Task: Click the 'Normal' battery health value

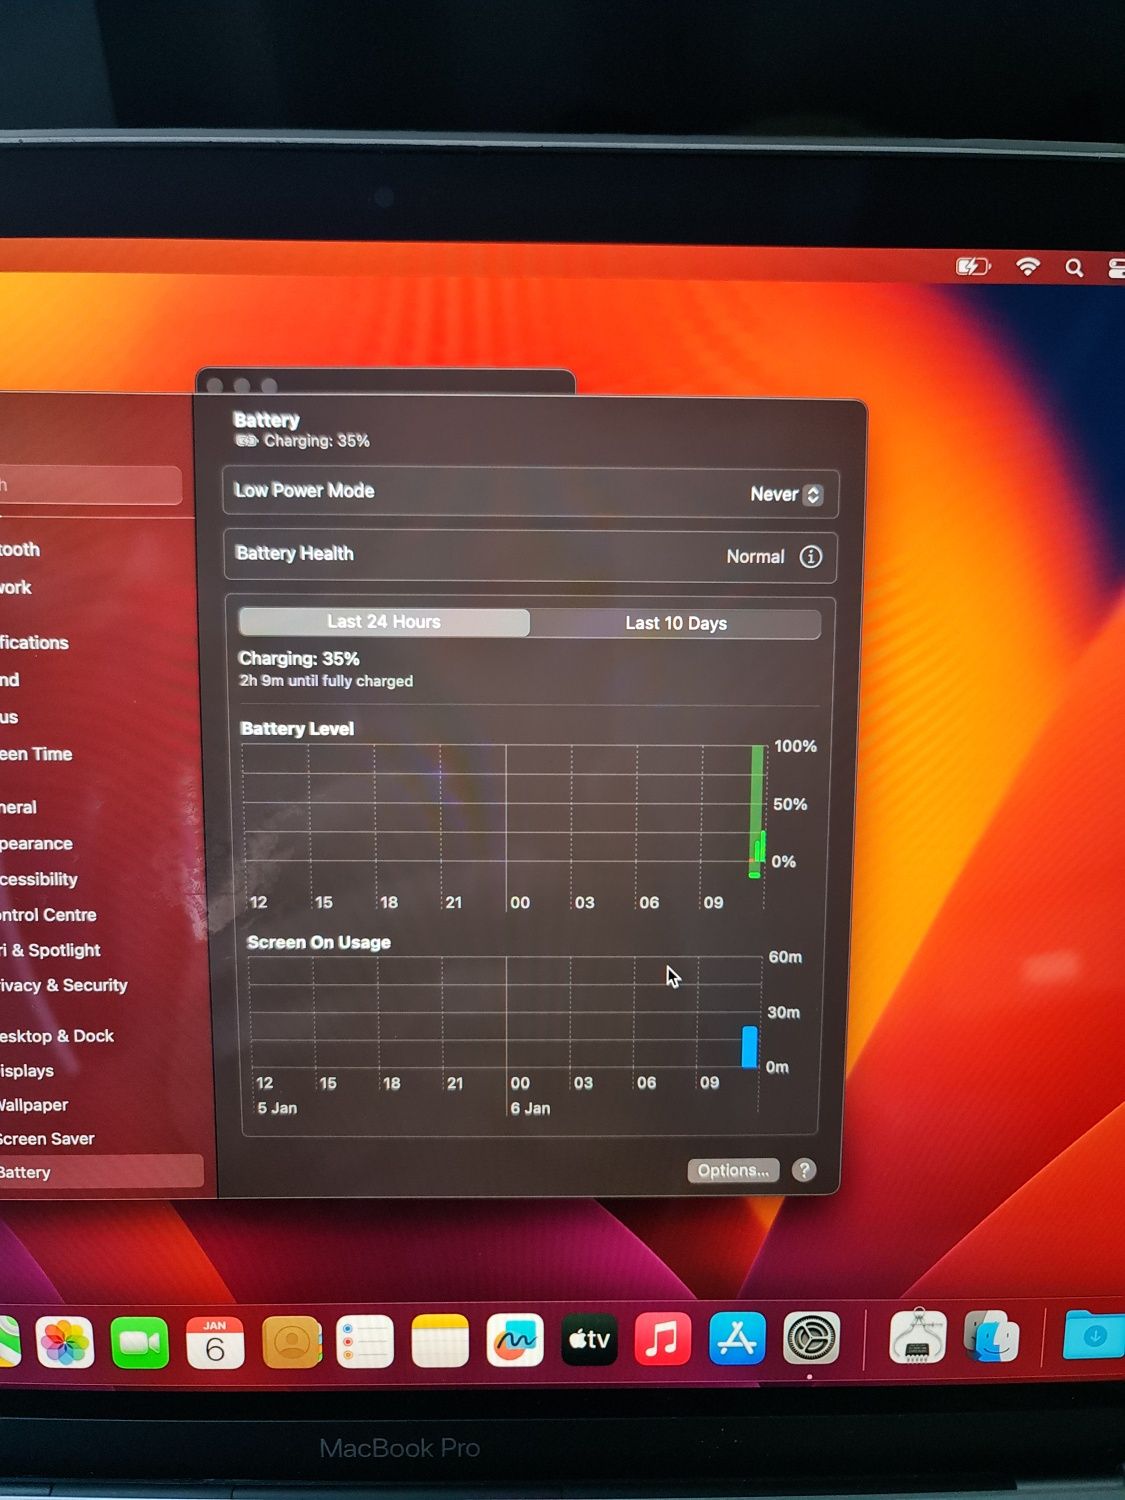Action: 755,557
